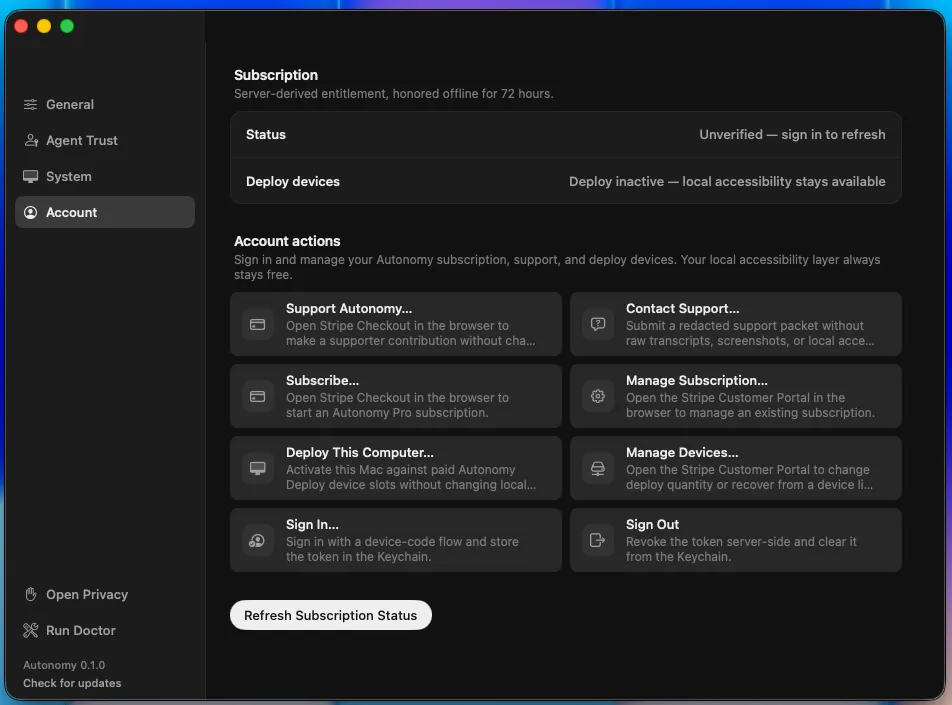952x705 pixels.
Task: Open the Manage Subscription... action
Action: [735, 396]
